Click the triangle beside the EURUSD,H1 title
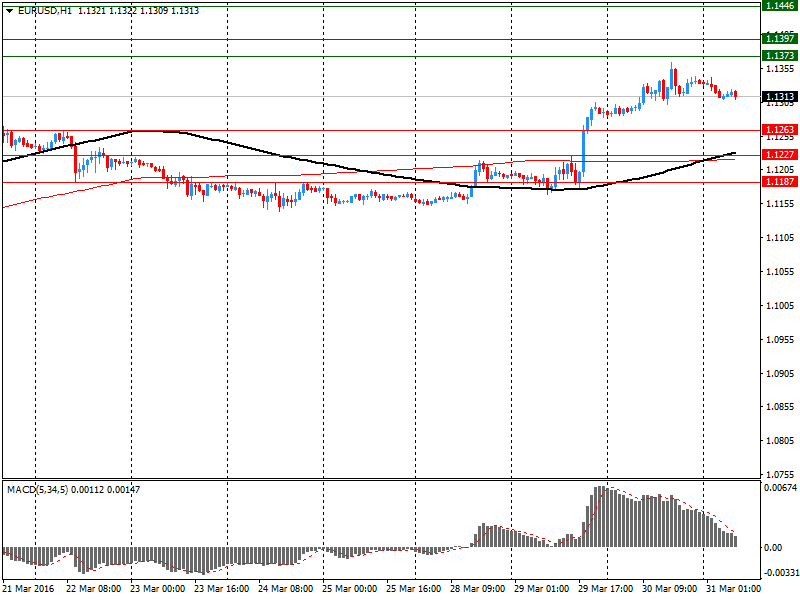Viewport: 800px width, 600px height. click(x=9, y=11)
